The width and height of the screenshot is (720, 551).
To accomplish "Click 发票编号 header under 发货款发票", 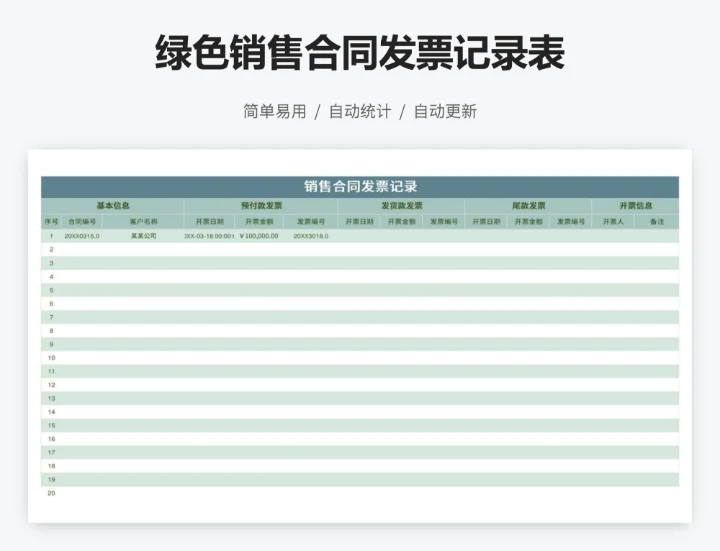I will point(444,222).
